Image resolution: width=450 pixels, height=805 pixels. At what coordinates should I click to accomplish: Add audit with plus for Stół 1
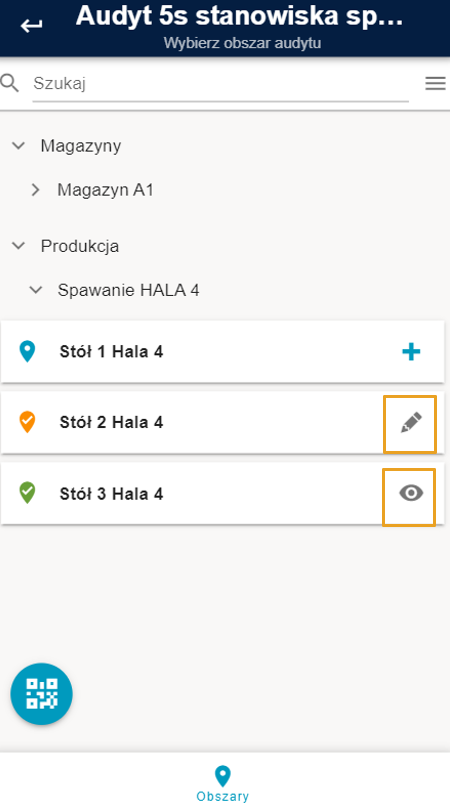[411, 352]
